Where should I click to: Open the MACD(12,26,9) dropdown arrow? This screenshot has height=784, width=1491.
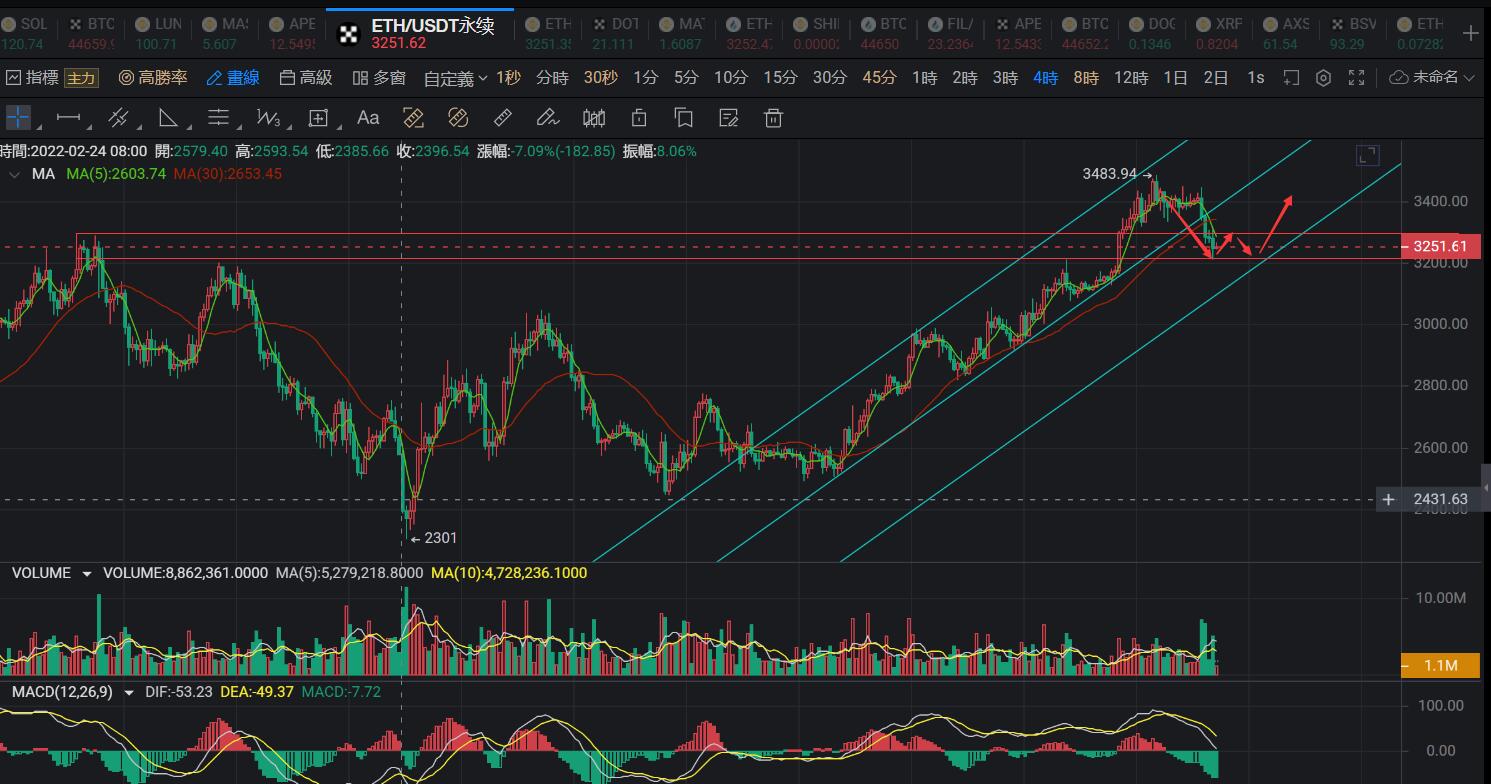pyautogui.click(x=128, y=692)
